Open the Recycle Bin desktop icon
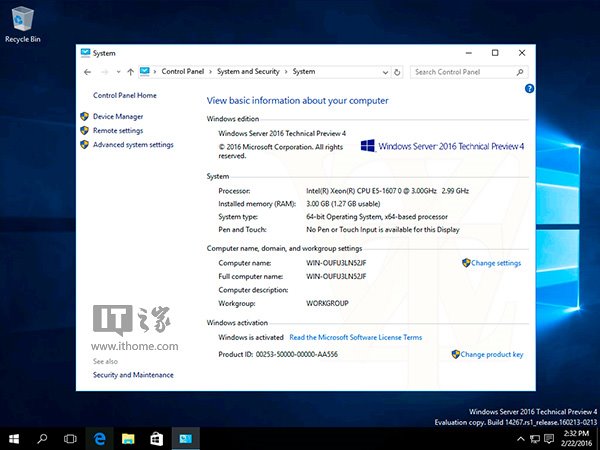600x450 pixels. [x=23, y=25]
